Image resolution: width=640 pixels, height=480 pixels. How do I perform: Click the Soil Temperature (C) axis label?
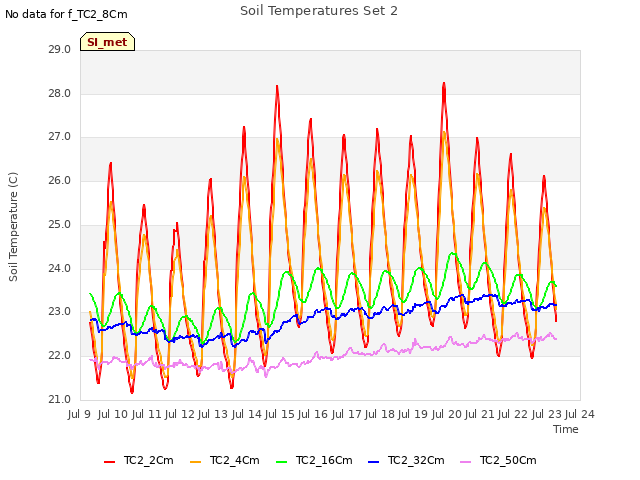(13, 227)
